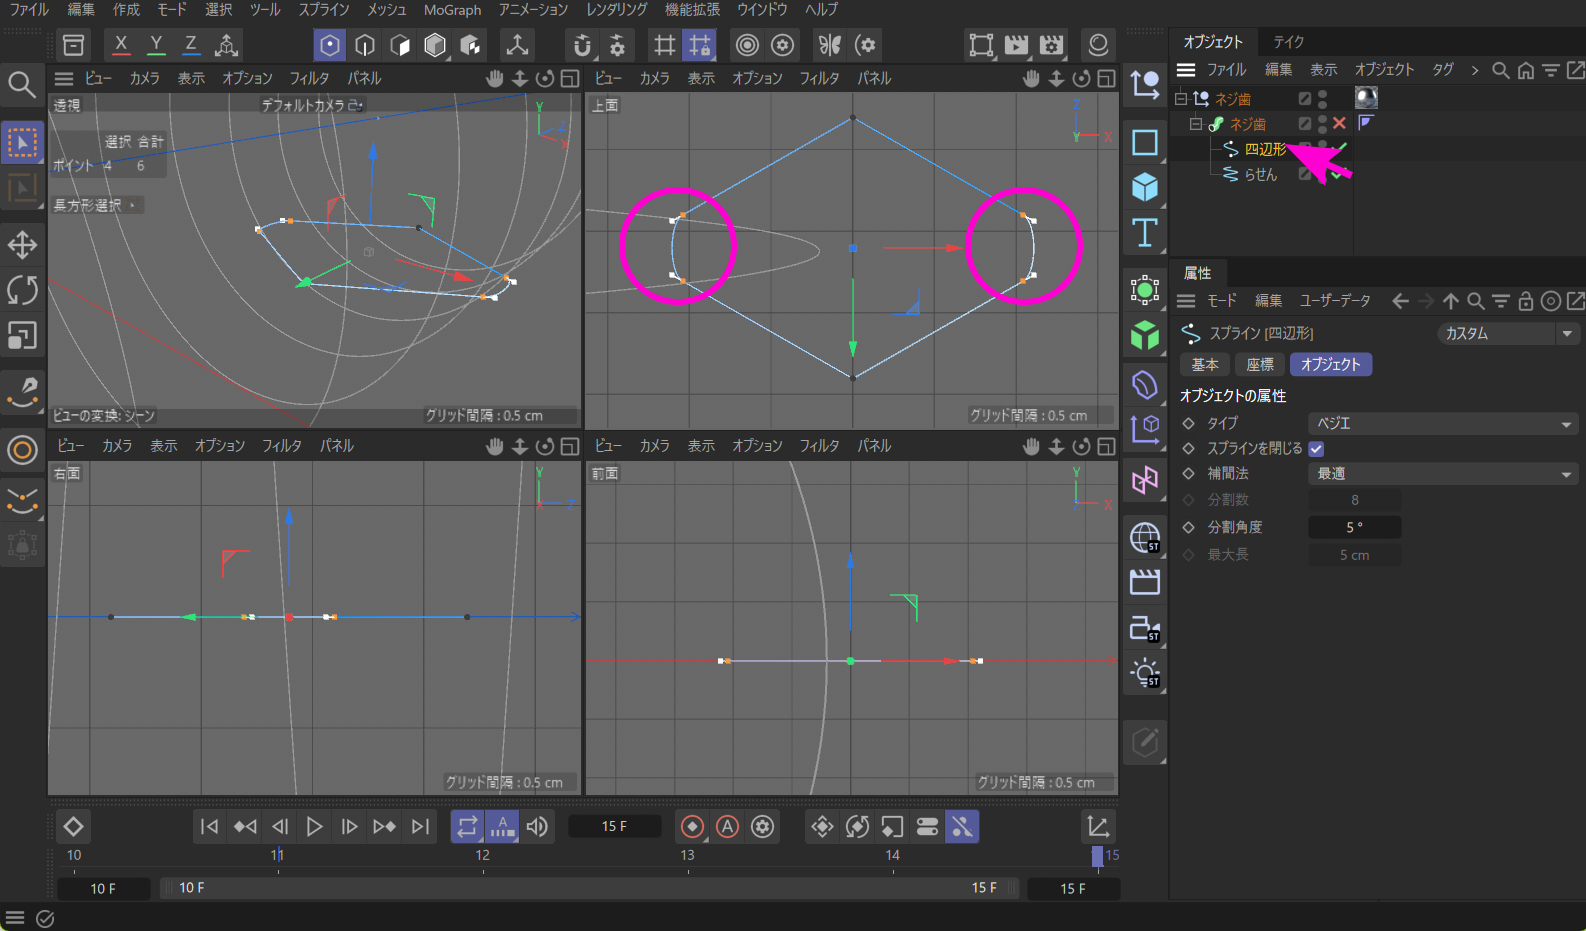Viewport: 1586px width, 931px height.
Task: Select the Scale tool in left toolbar
Action: coord(22,336)
